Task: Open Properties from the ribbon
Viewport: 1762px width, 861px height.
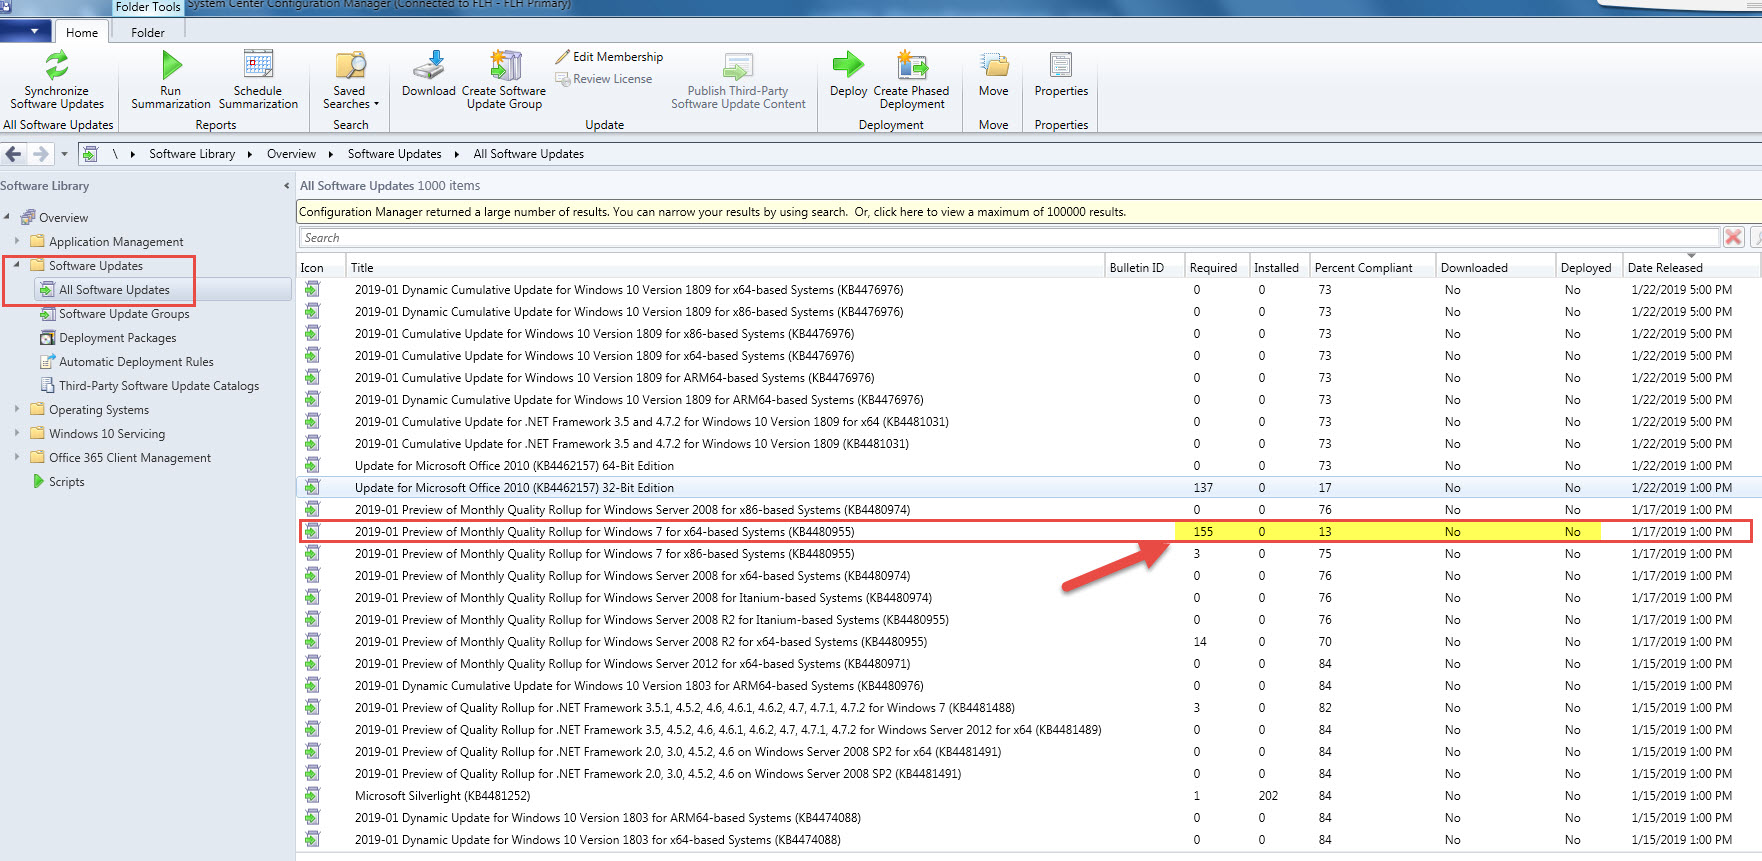Action: 1061,75
